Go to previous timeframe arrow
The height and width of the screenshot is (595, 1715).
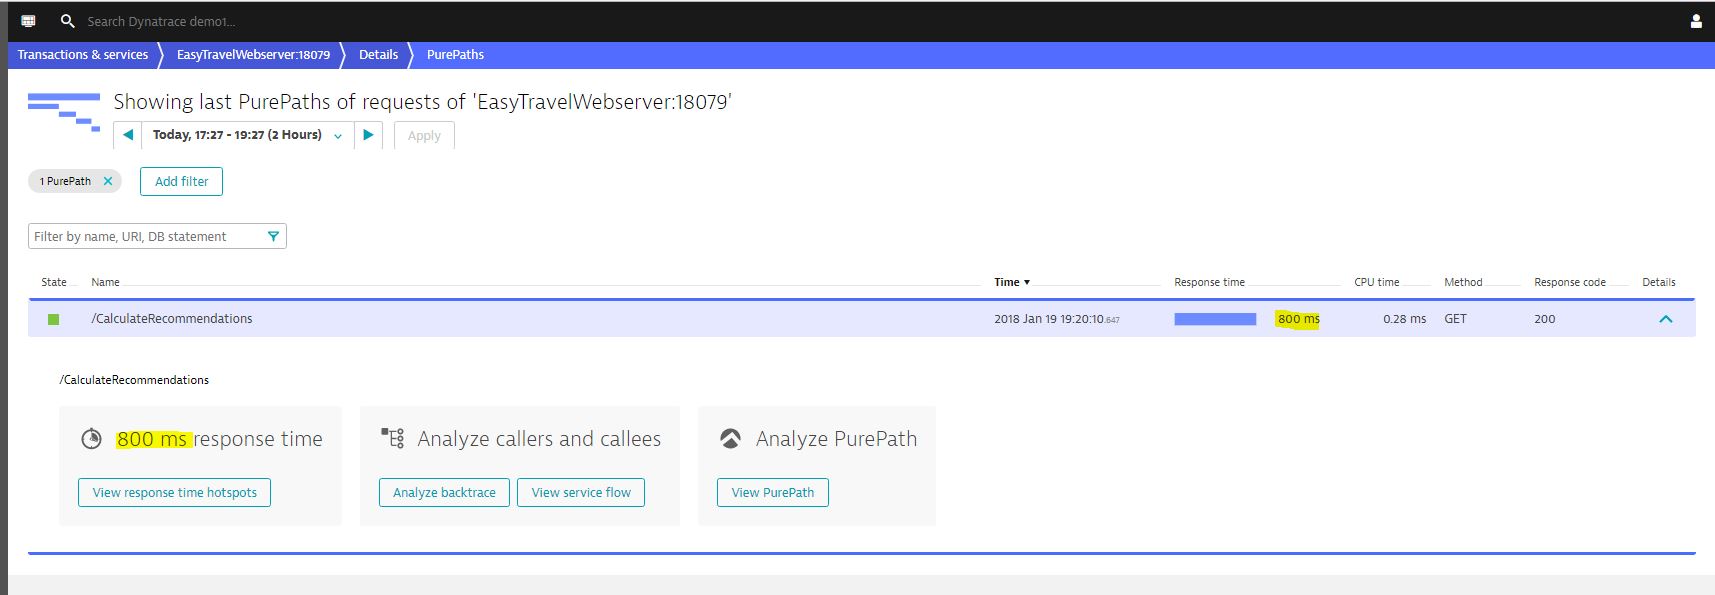(128, 135)
